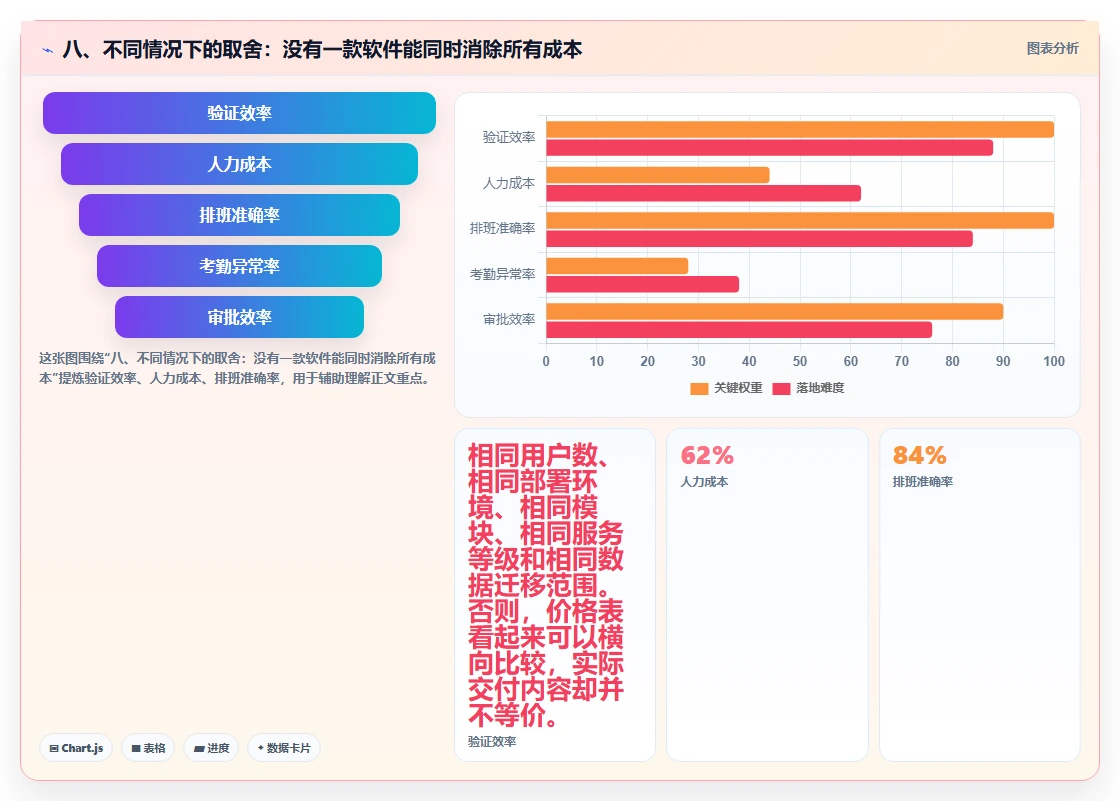This screenshot has width=1120, height=801.
Task: Click the 关键权重 legend label
Action: [738, 388]
